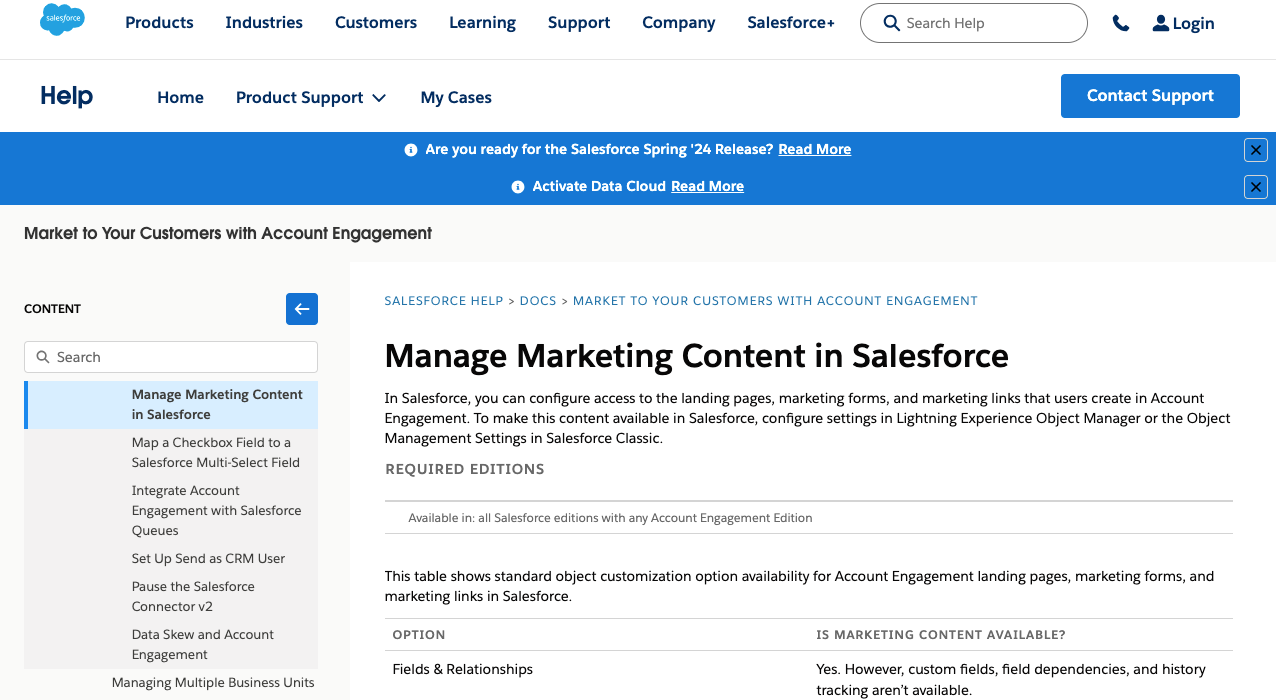
Task: Click Is Marketing Content Available column header
Action: coord(941,635)
